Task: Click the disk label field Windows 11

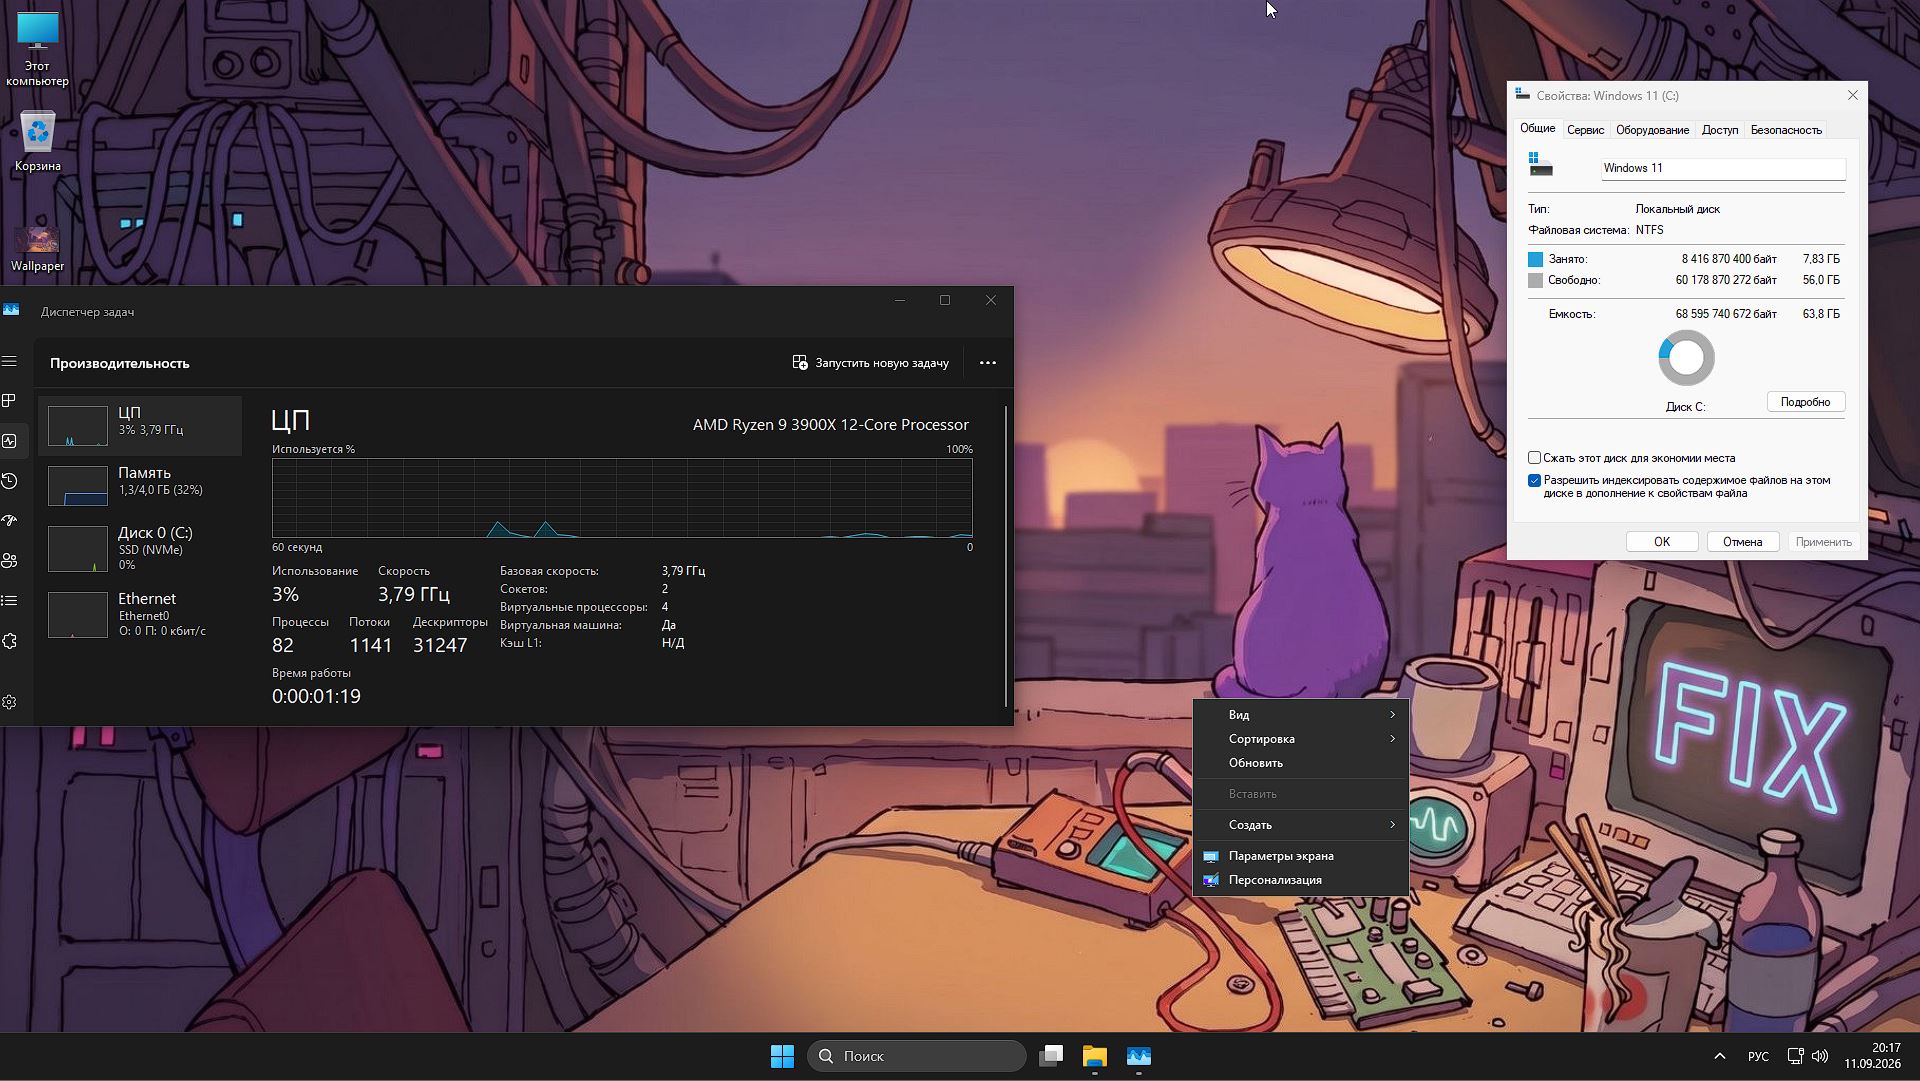Action: click(x=1722, y=168)
